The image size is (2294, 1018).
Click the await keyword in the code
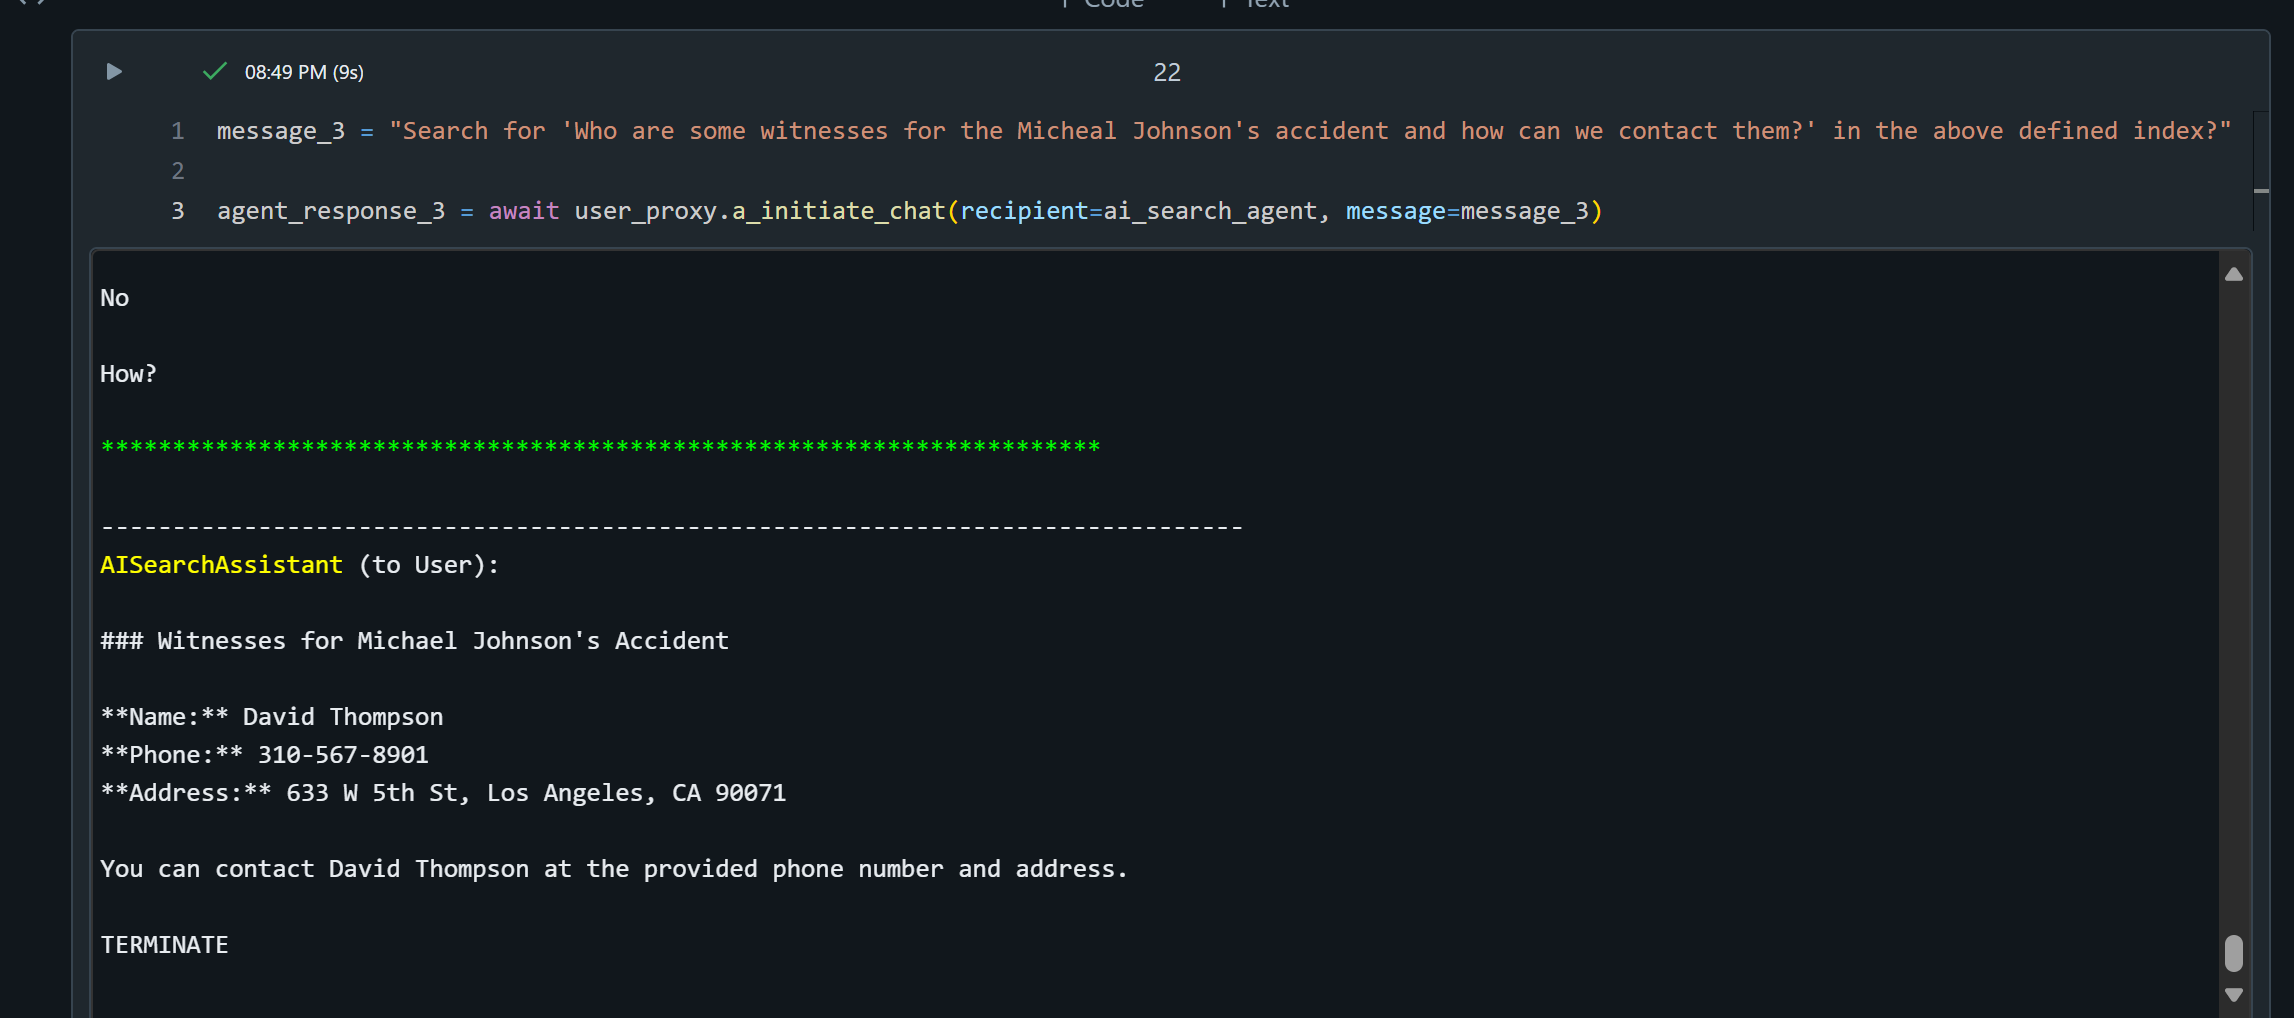(523, 211)
